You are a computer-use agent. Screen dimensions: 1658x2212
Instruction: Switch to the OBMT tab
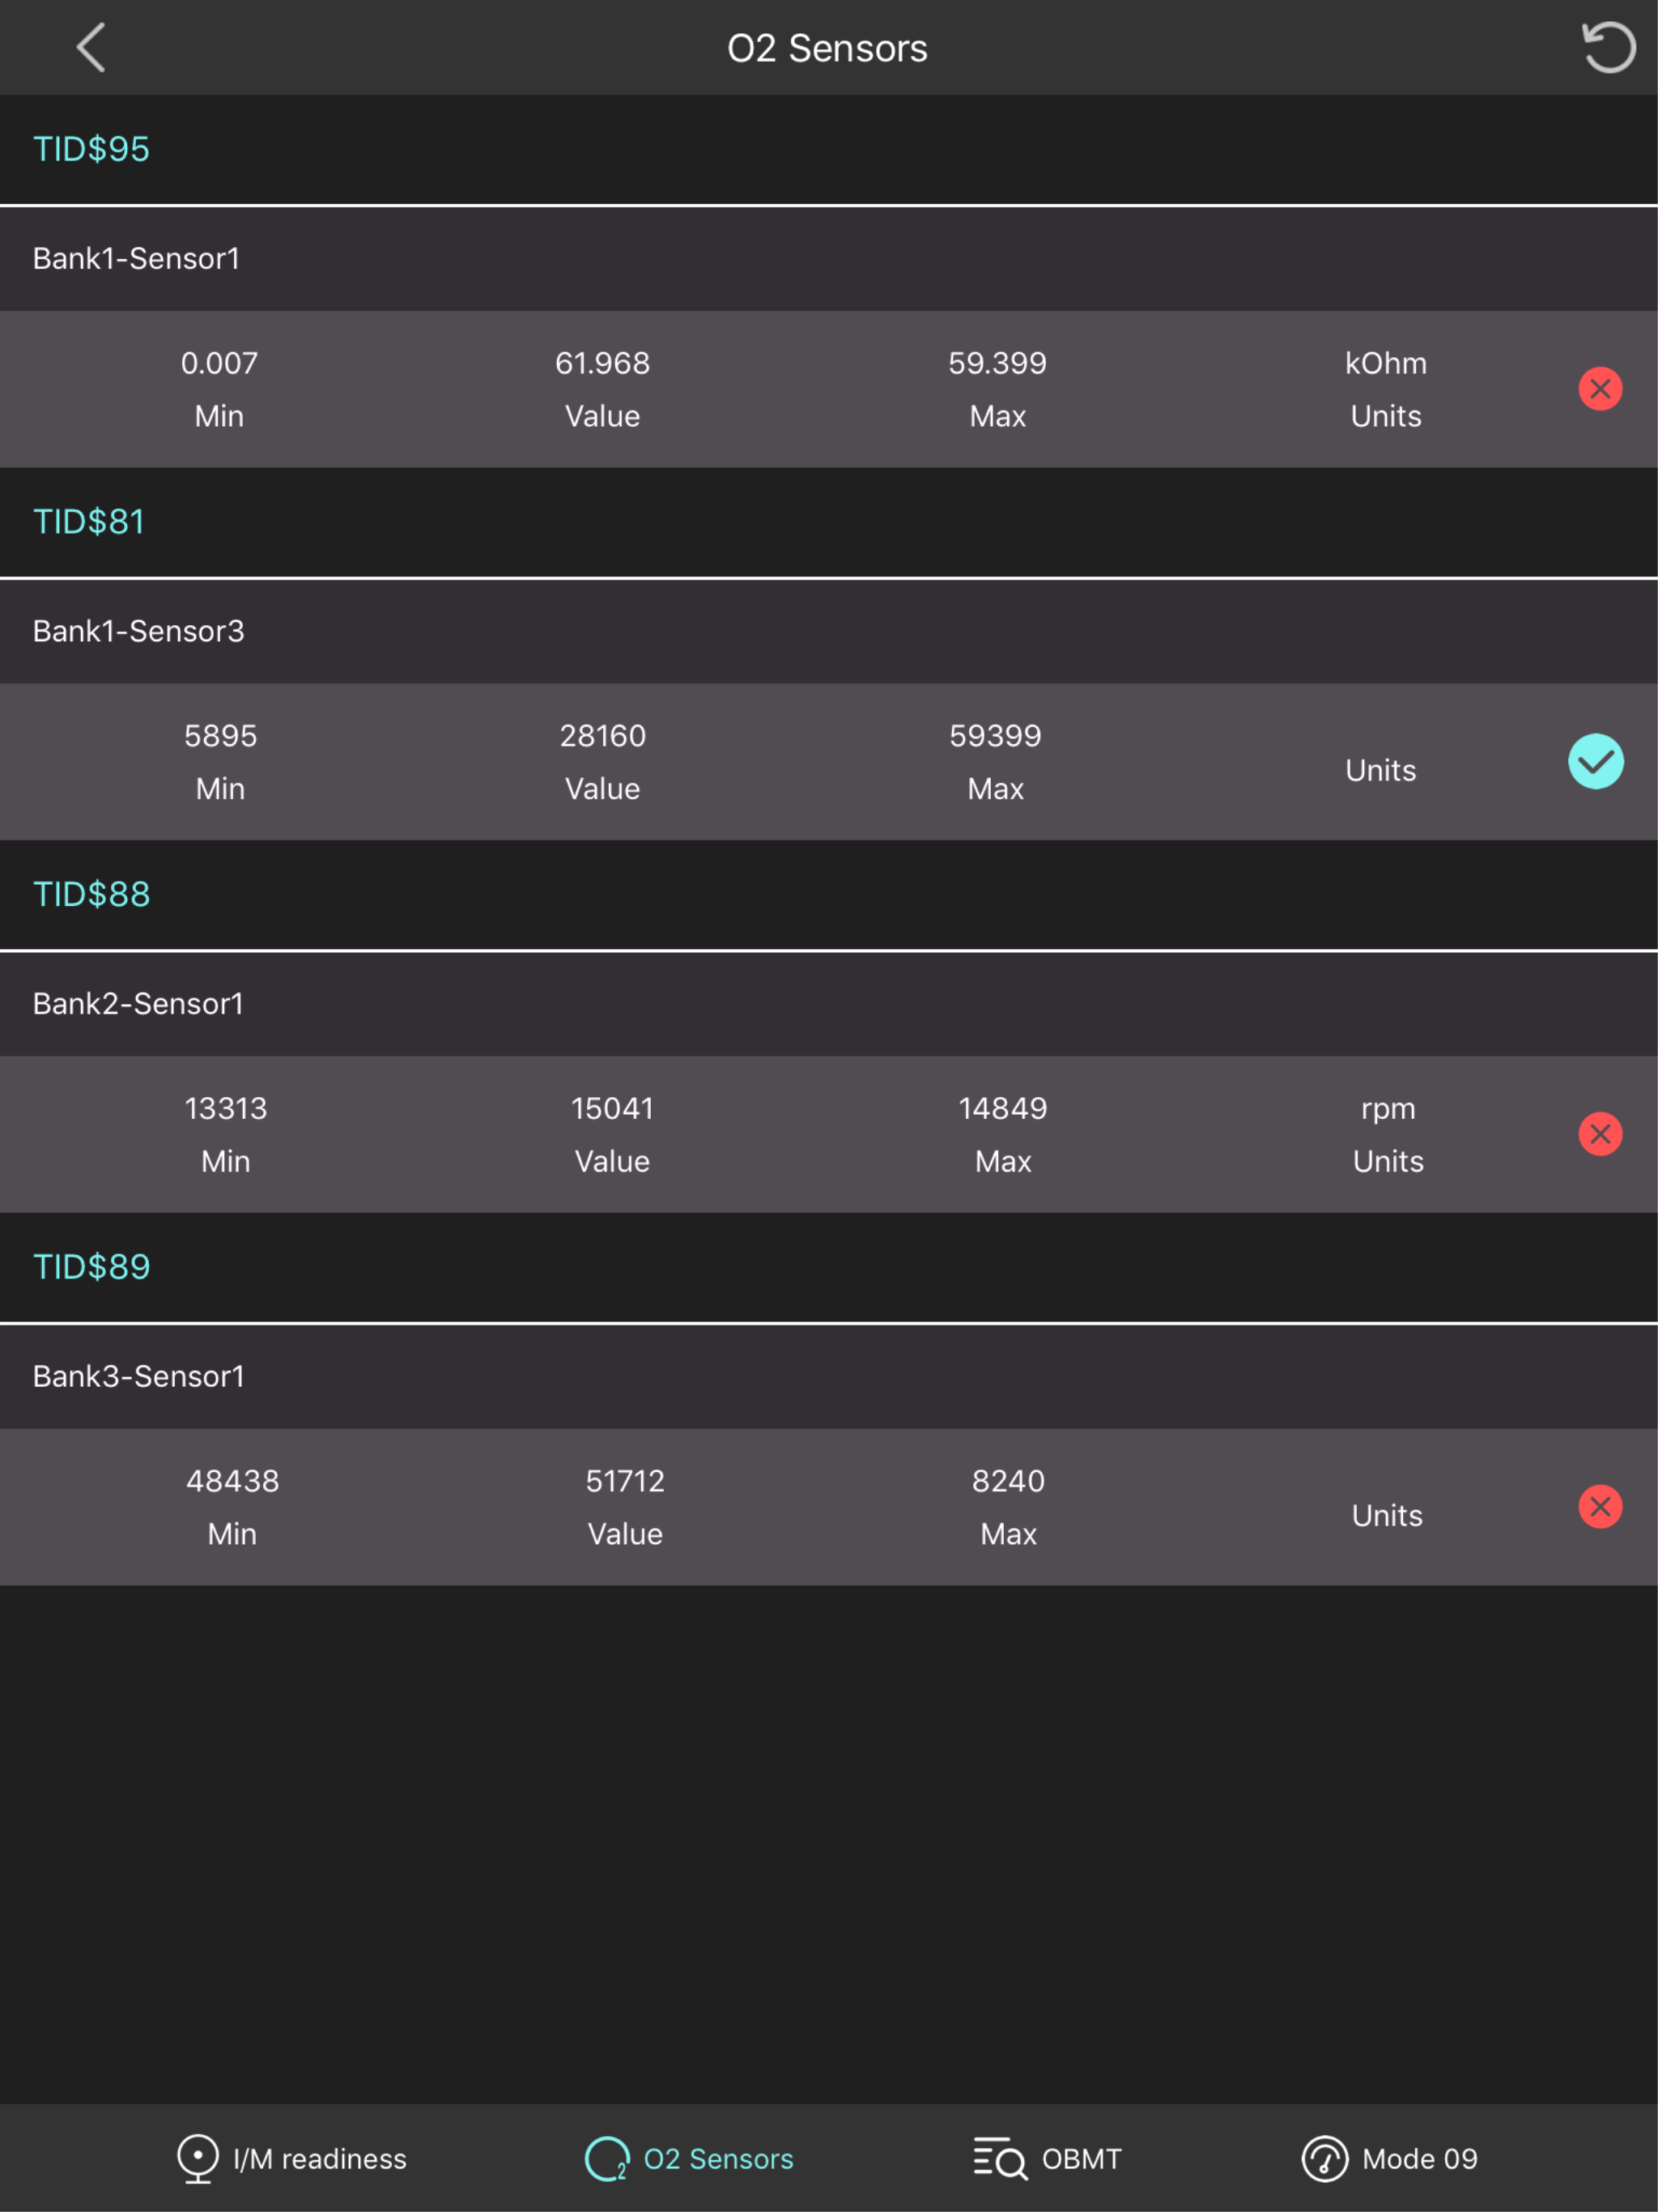(1046, 2158)
